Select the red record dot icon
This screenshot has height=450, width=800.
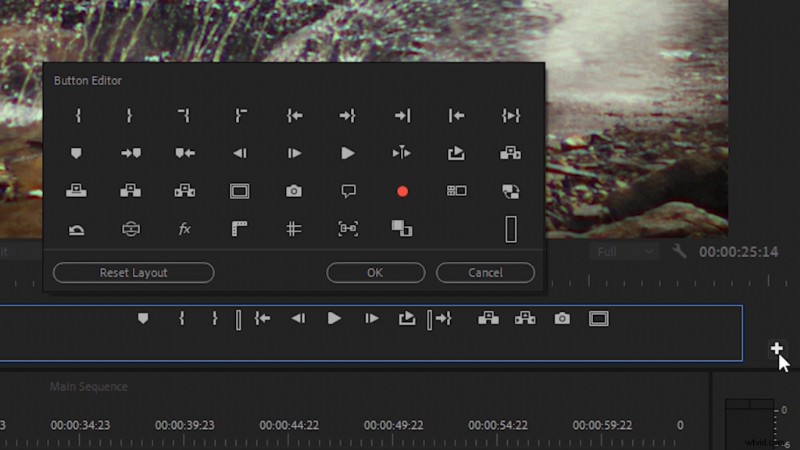click(403, 191)
